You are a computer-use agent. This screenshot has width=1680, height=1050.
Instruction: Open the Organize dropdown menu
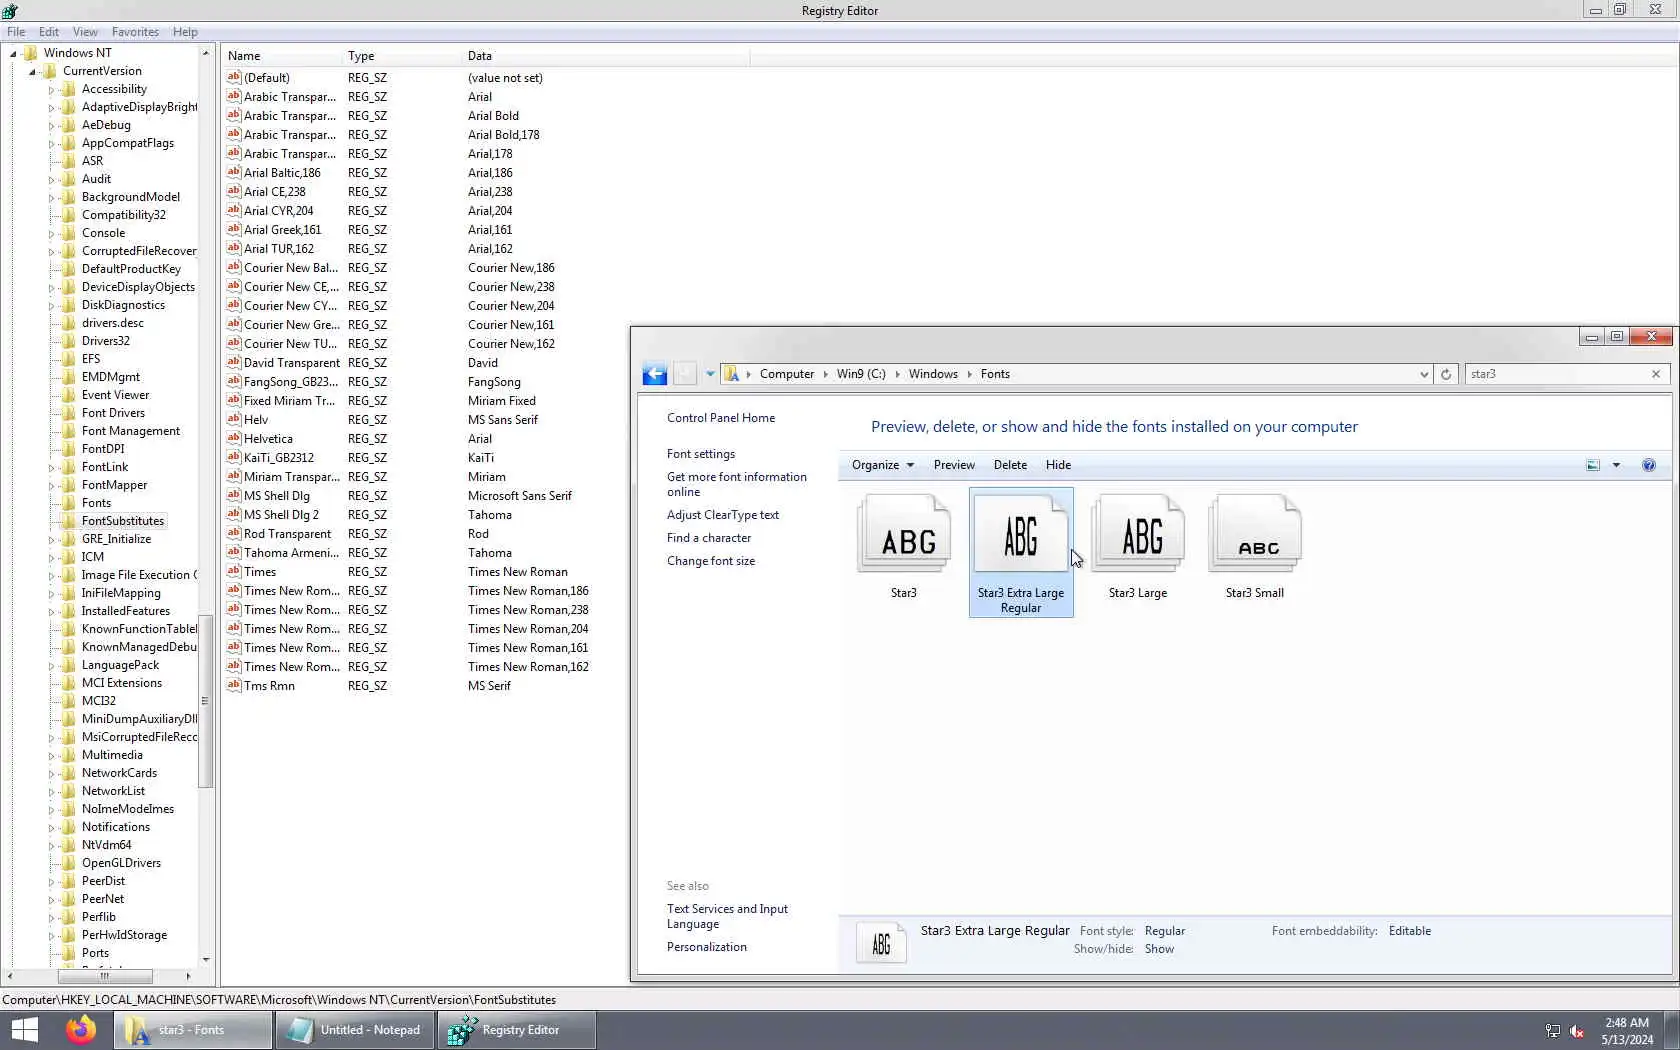[883, 465]
